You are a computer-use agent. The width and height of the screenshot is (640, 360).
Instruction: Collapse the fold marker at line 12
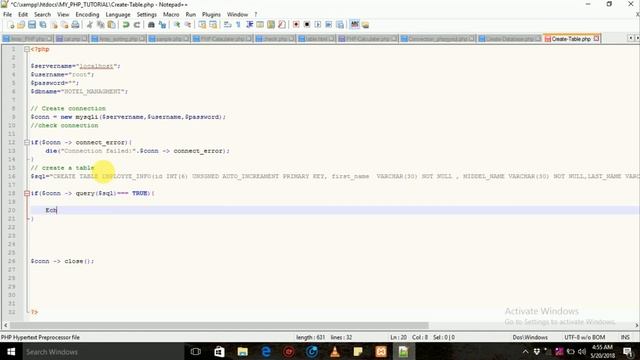27,142
